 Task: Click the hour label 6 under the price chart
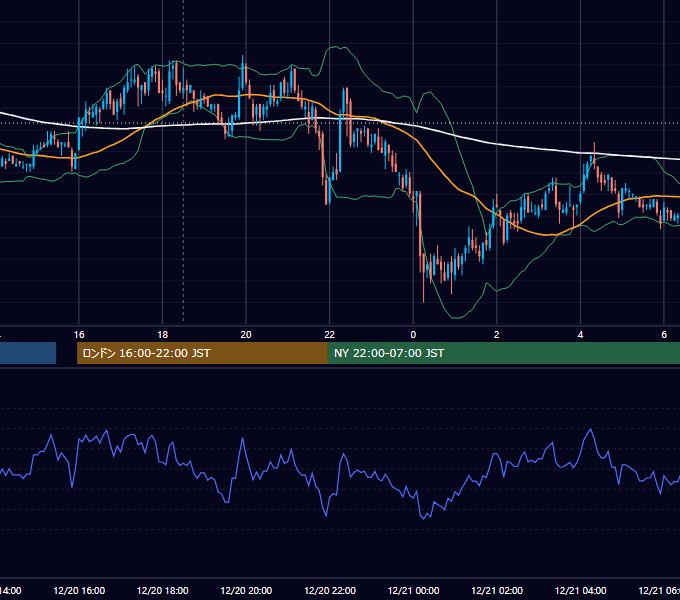(664, 335)
